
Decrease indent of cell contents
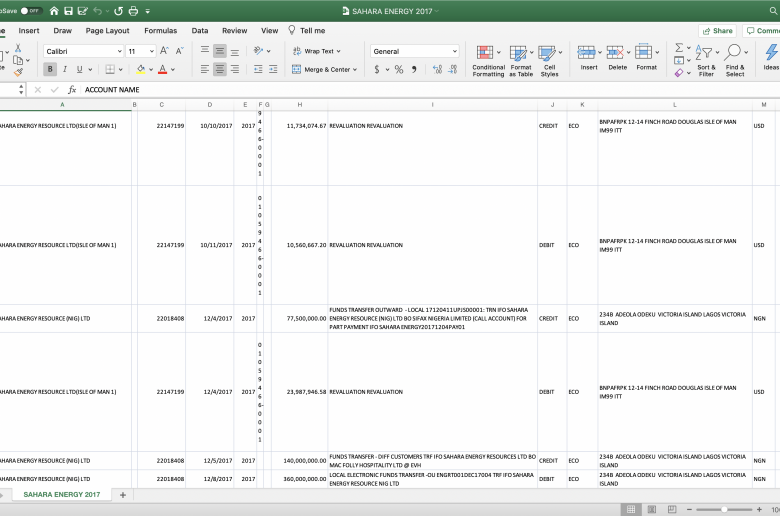click(258, 69)
